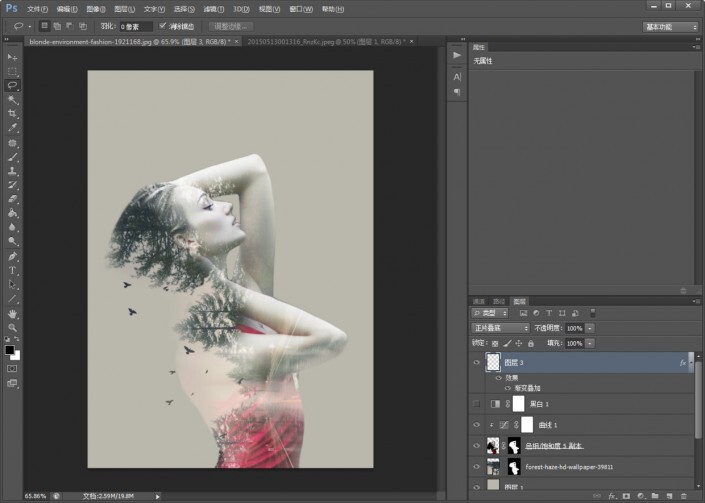Click the 调整边缘 (Refine Edge) button
Viewport: 705px width, 503px height.
pyautogui.click(x=232, y=26)
